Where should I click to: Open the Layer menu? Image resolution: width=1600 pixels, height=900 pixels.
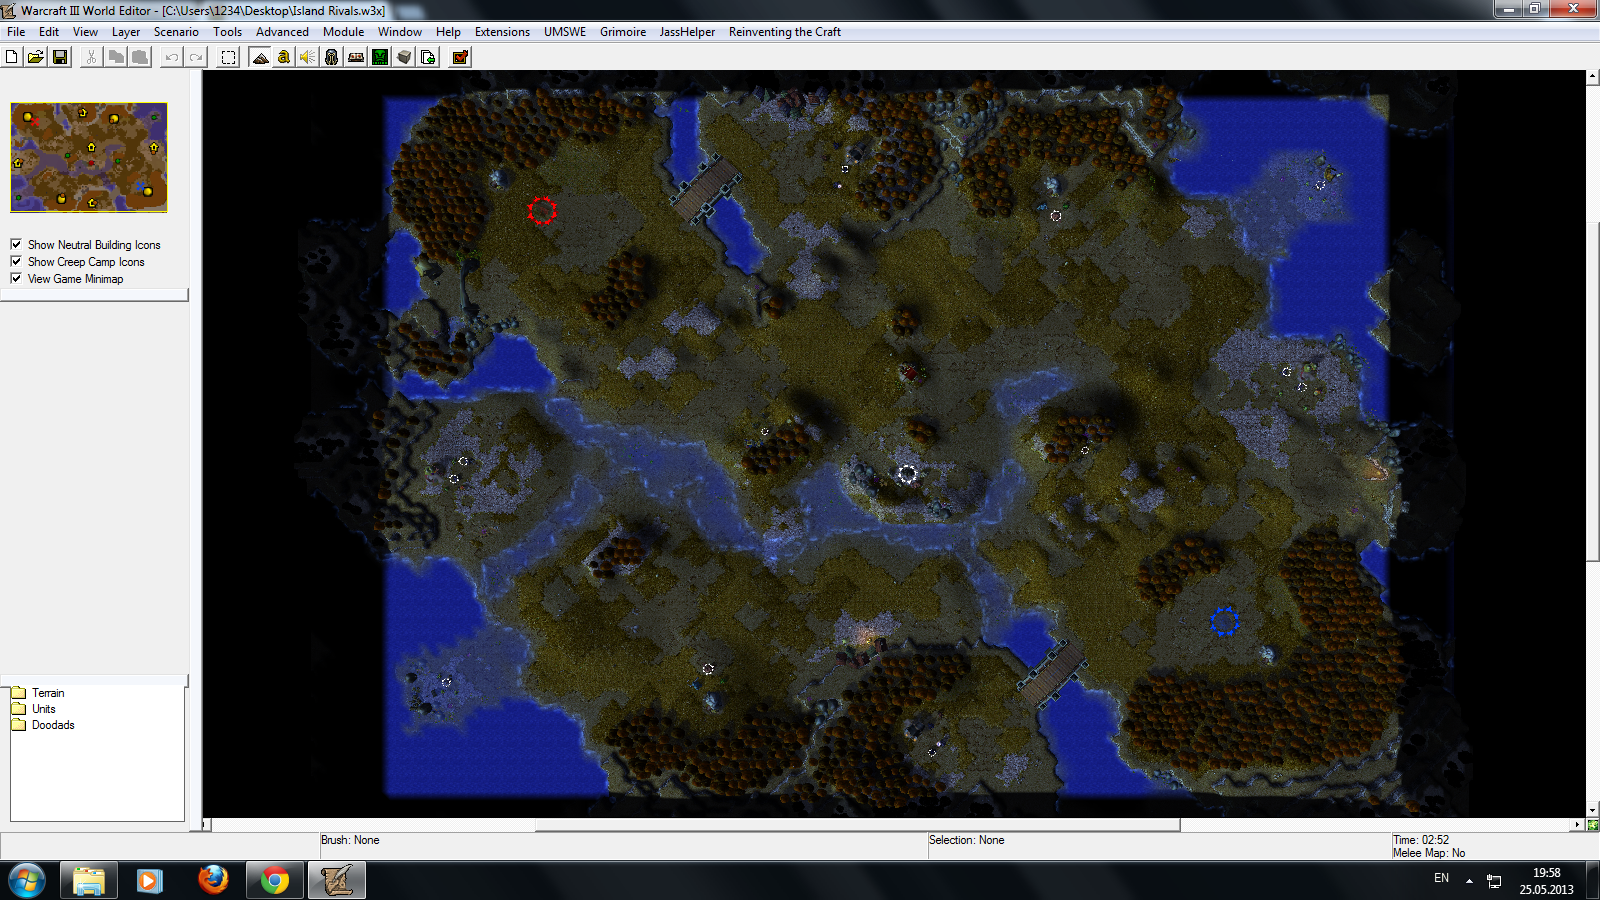coord(126,32)
